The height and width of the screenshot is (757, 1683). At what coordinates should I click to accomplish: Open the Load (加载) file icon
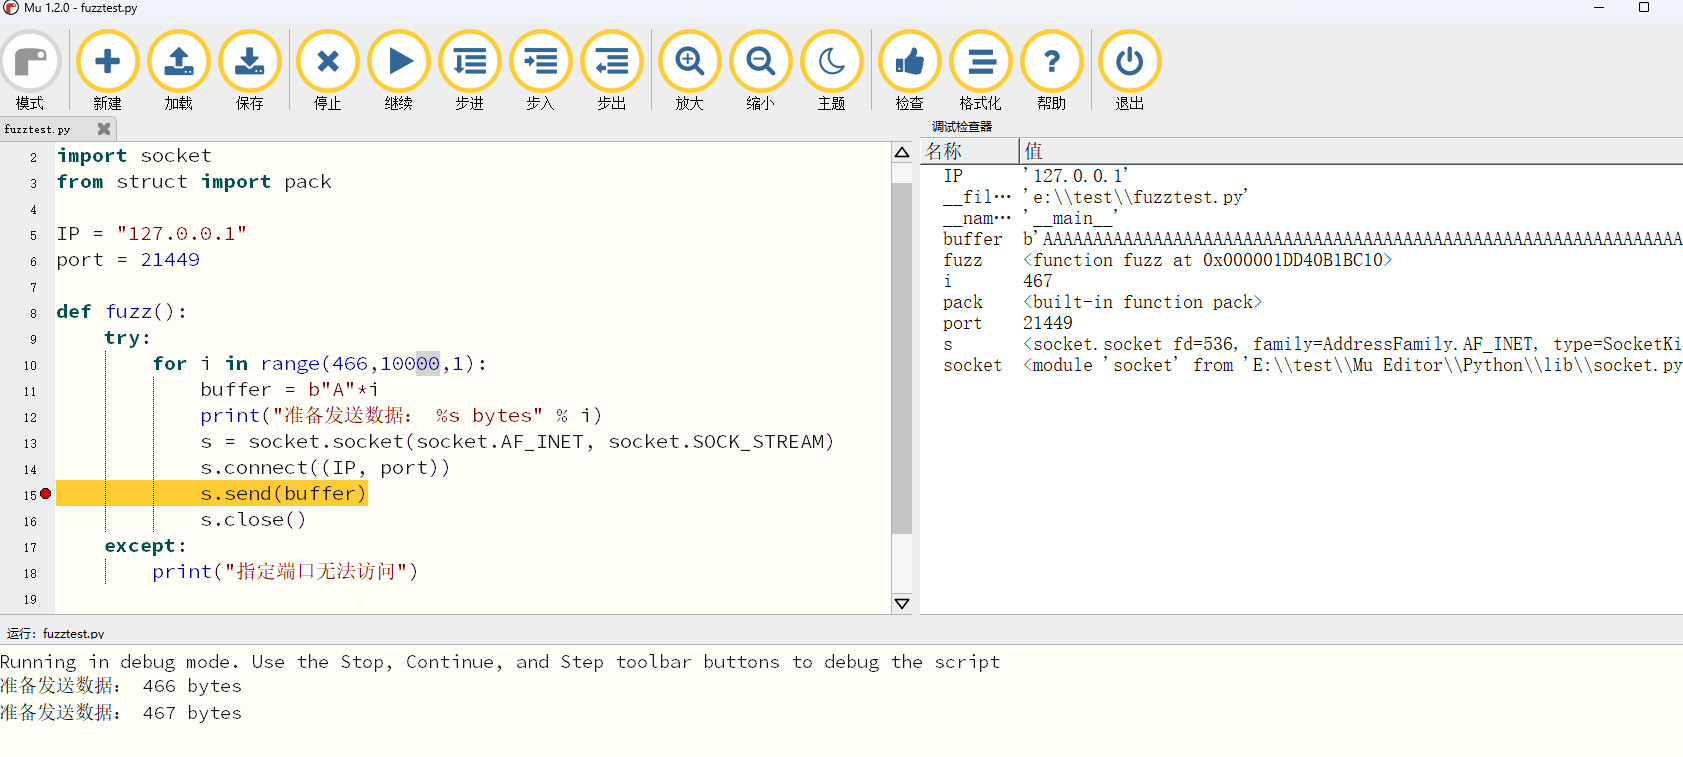coord(178,62)
